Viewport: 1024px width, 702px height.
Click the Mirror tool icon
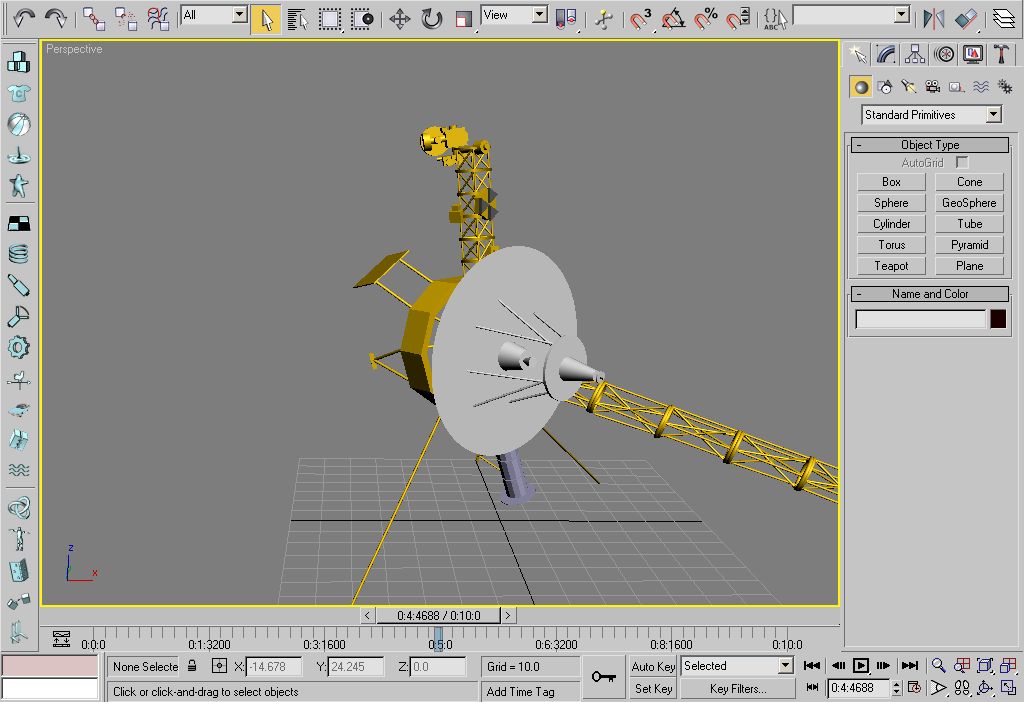pos(933,18)
